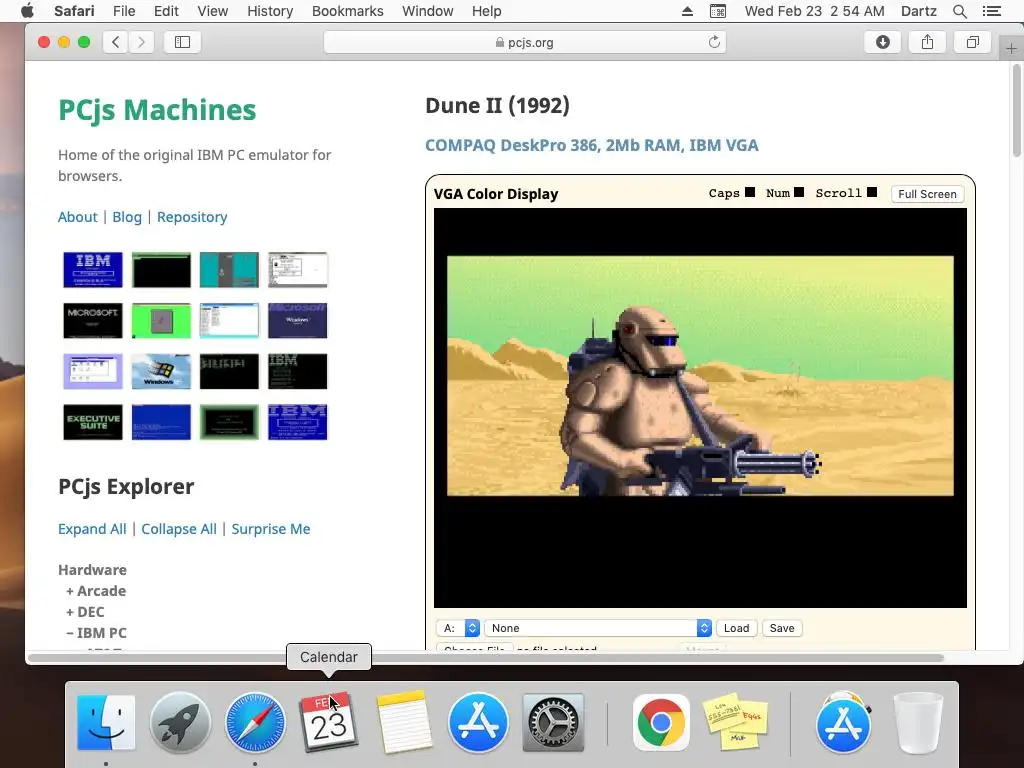This screenshot has width=1024, height=768.
Task: Open the Apple menu
Action: point(27,11)
